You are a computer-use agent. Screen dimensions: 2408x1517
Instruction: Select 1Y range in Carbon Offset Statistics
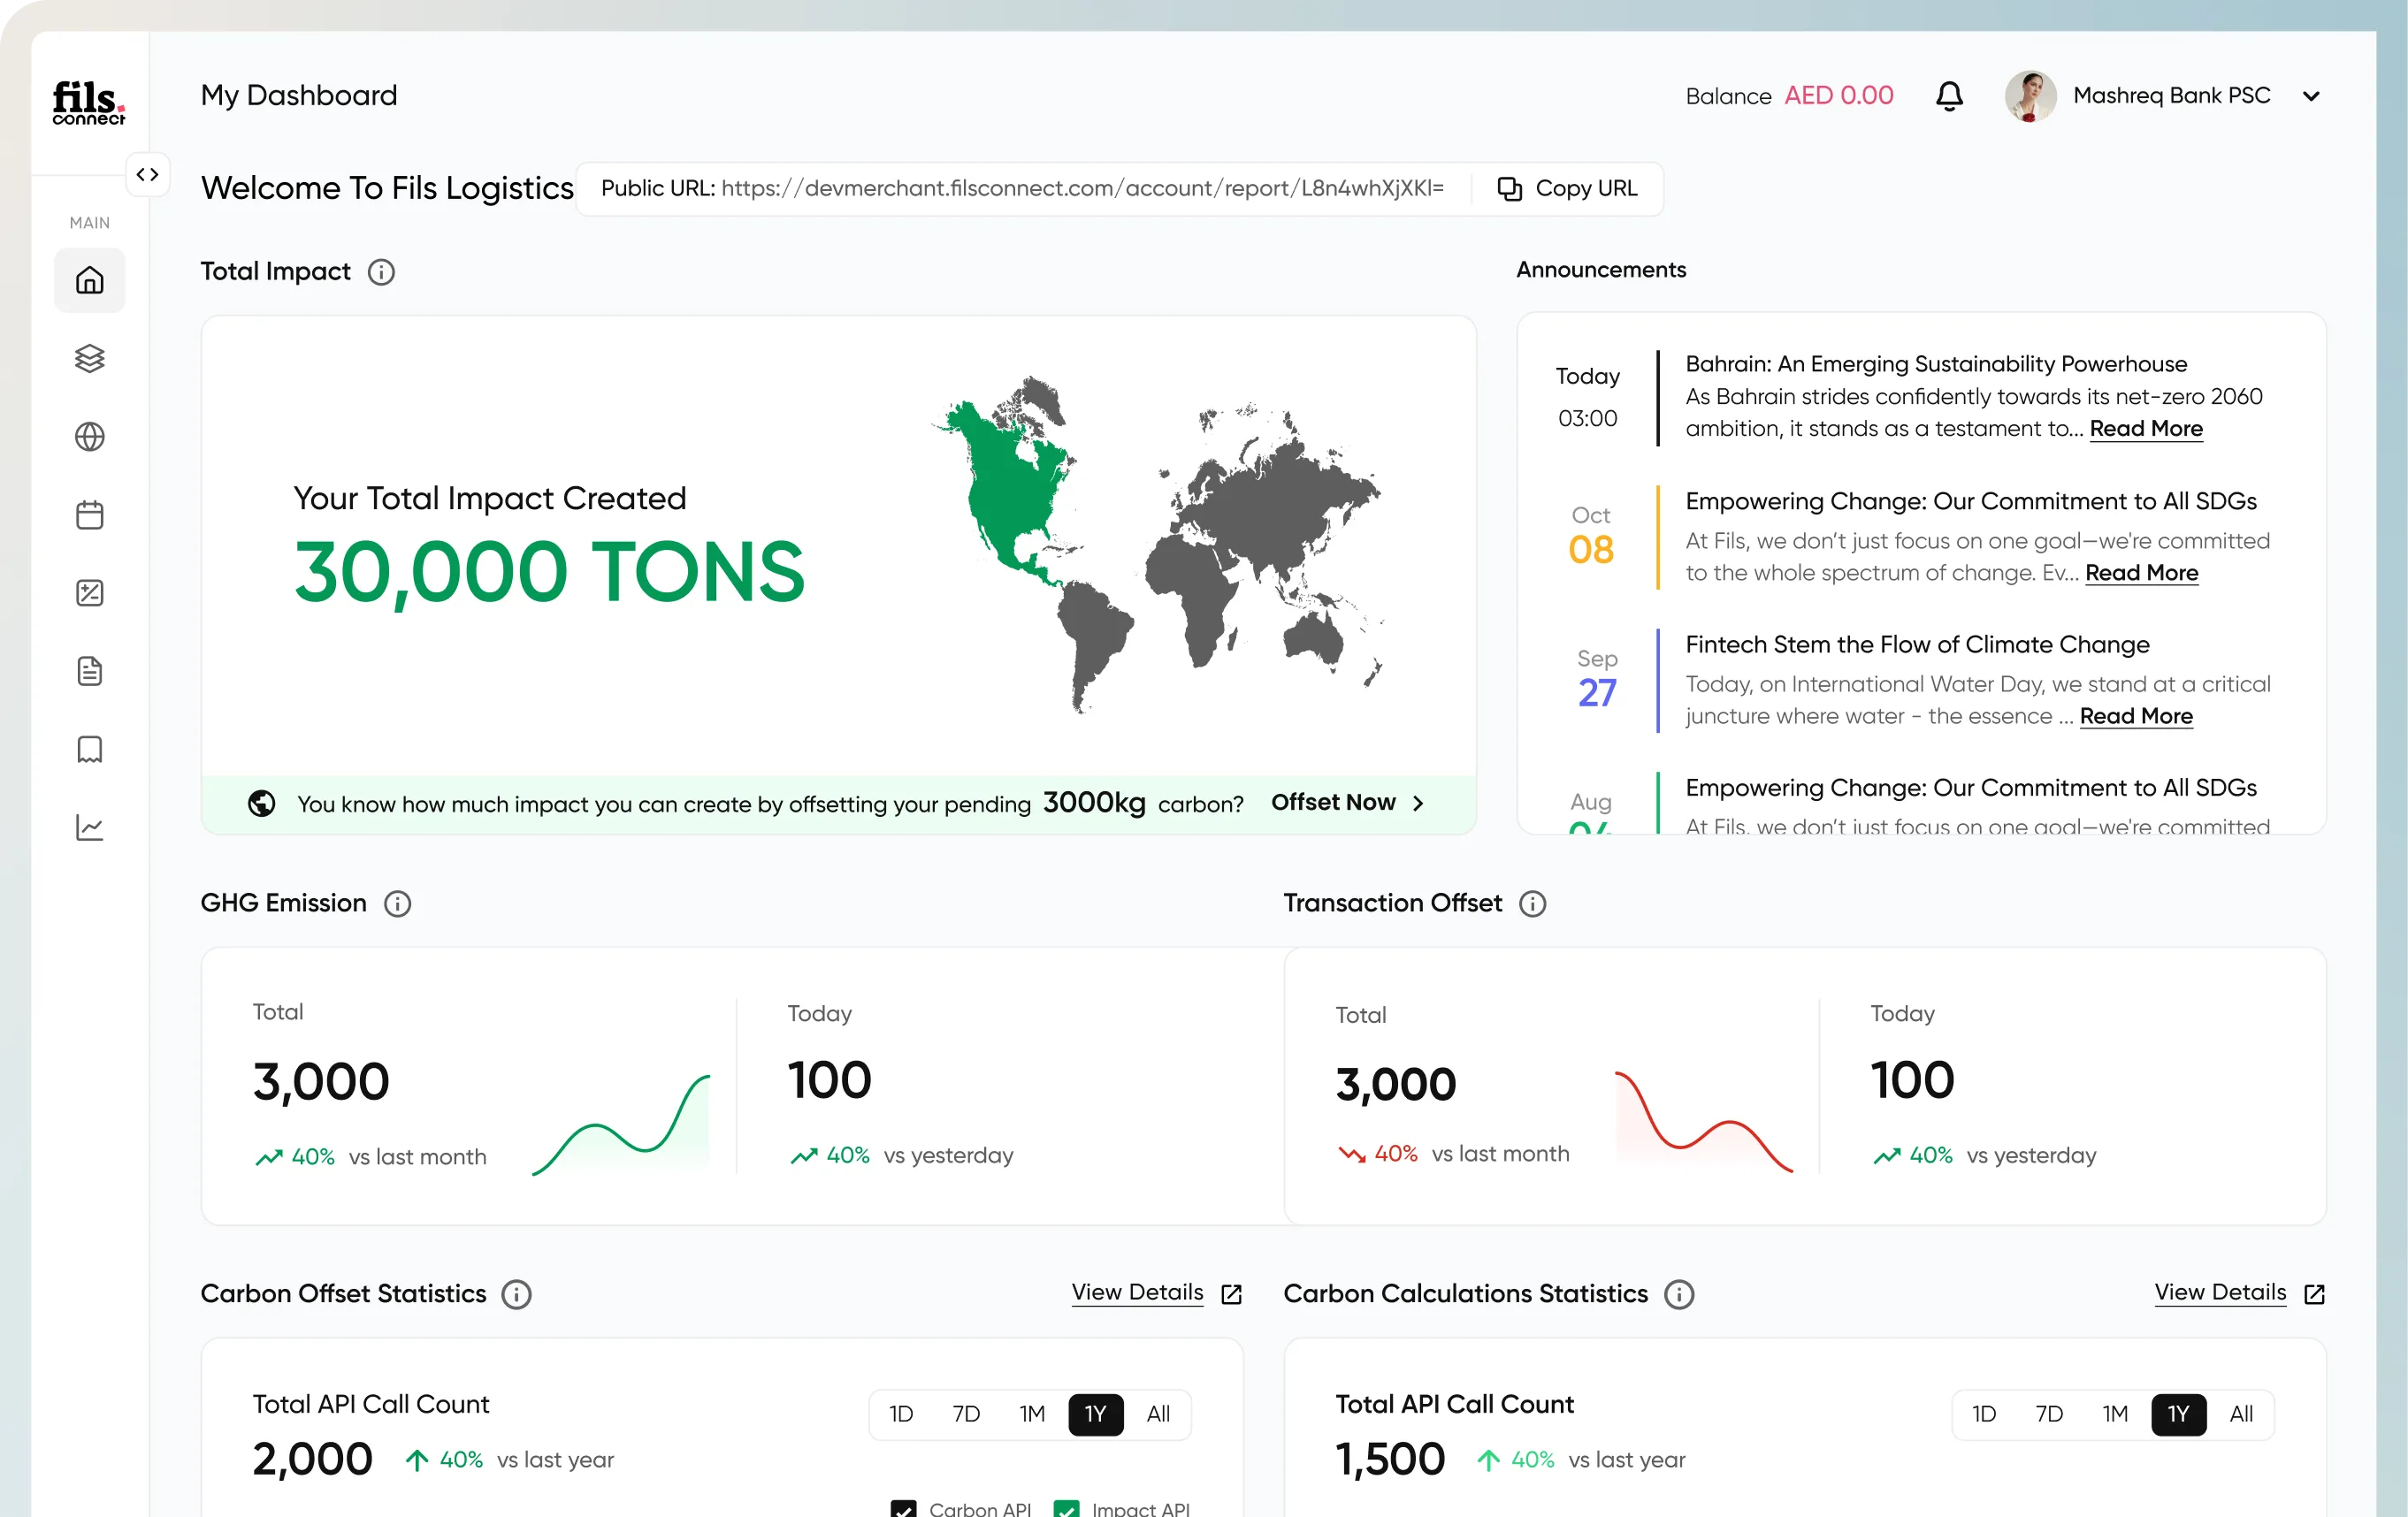1096,1414
